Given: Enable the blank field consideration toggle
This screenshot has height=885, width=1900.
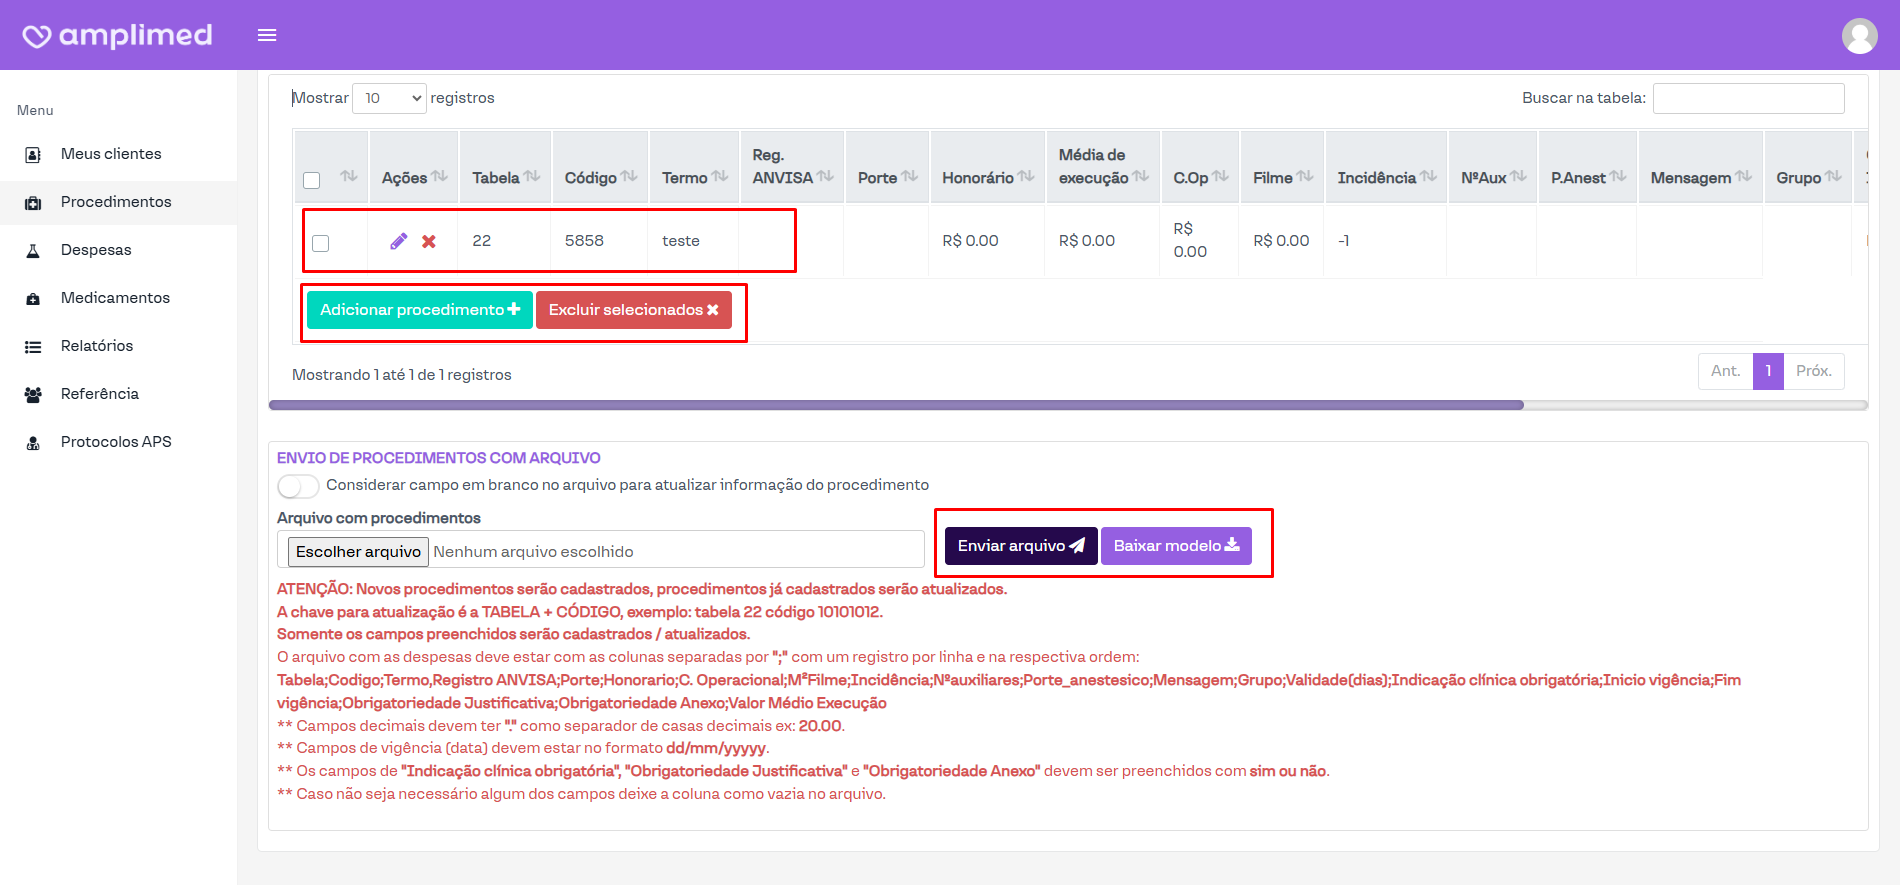Looking at the screenshot, I should pos(298,486).
